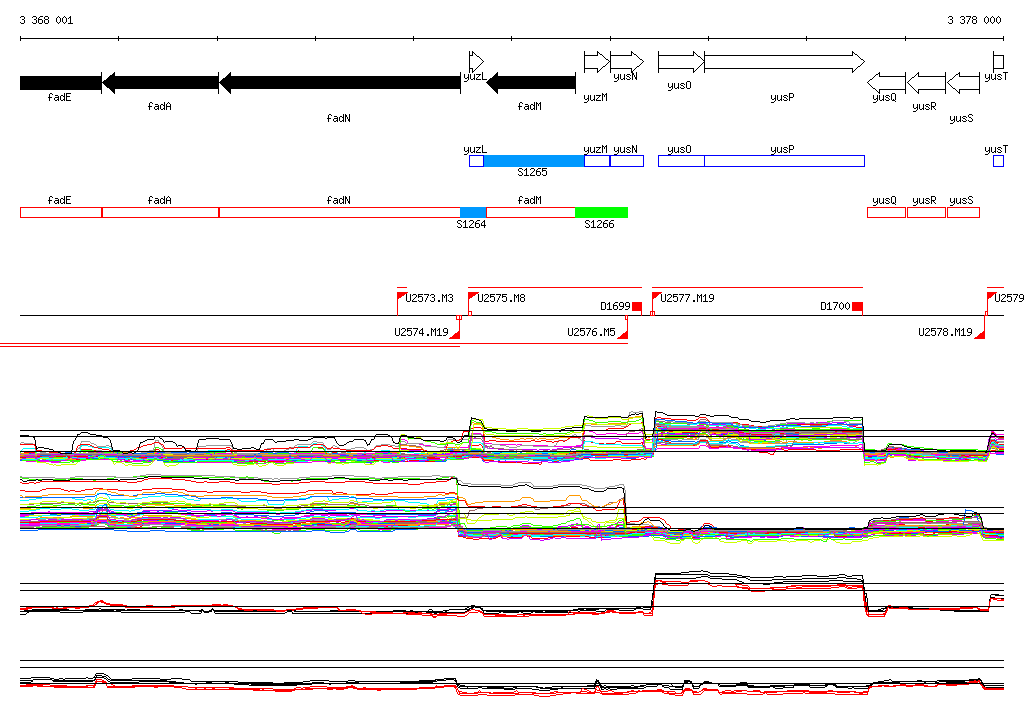Screen dimensions: 1024x714
Task: Click the filled blue S1265 segment
Action: (x=534, y=161)
